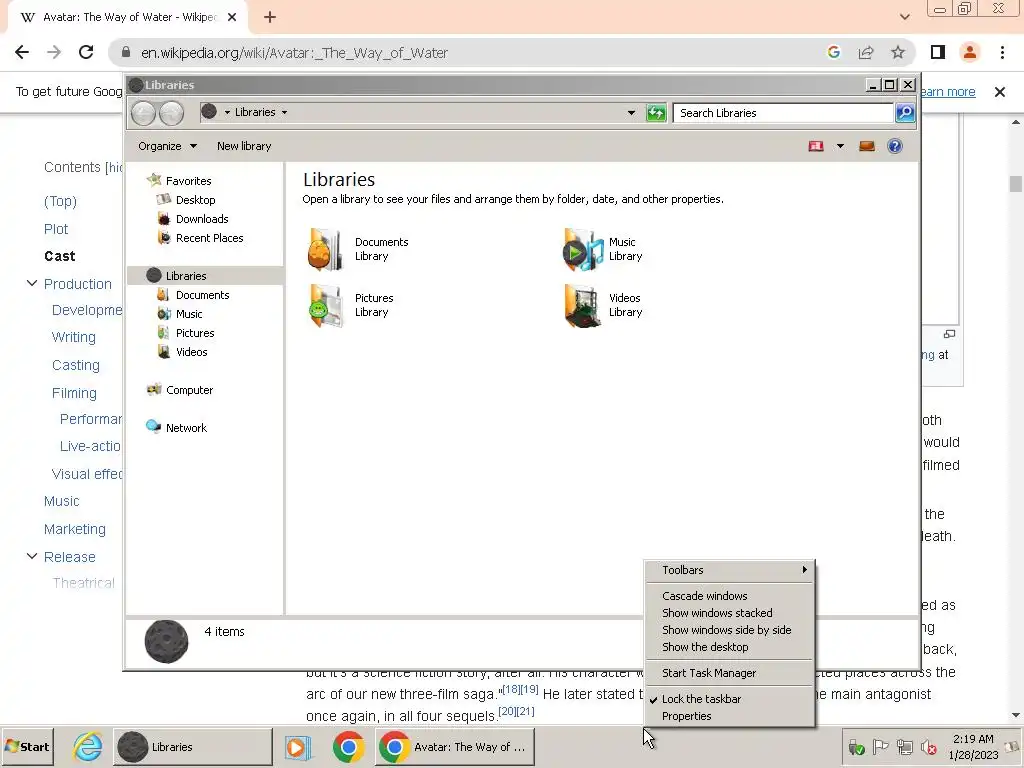
Task: Launch Internet Explorer from taskbar
Action: pyautogui.click(x=88, y=746)
